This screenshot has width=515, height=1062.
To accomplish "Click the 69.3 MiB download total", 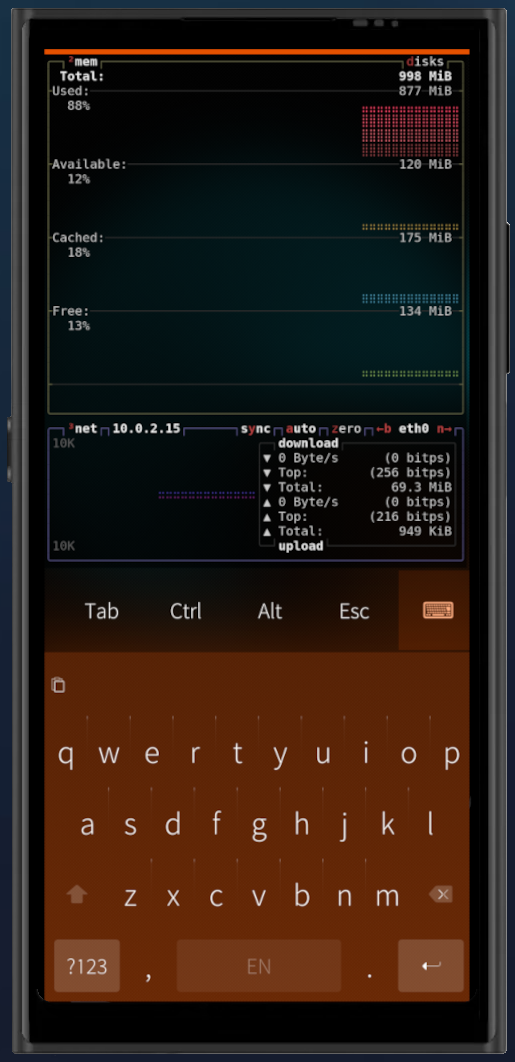I will pyautogui.click(x=421, y=488).
